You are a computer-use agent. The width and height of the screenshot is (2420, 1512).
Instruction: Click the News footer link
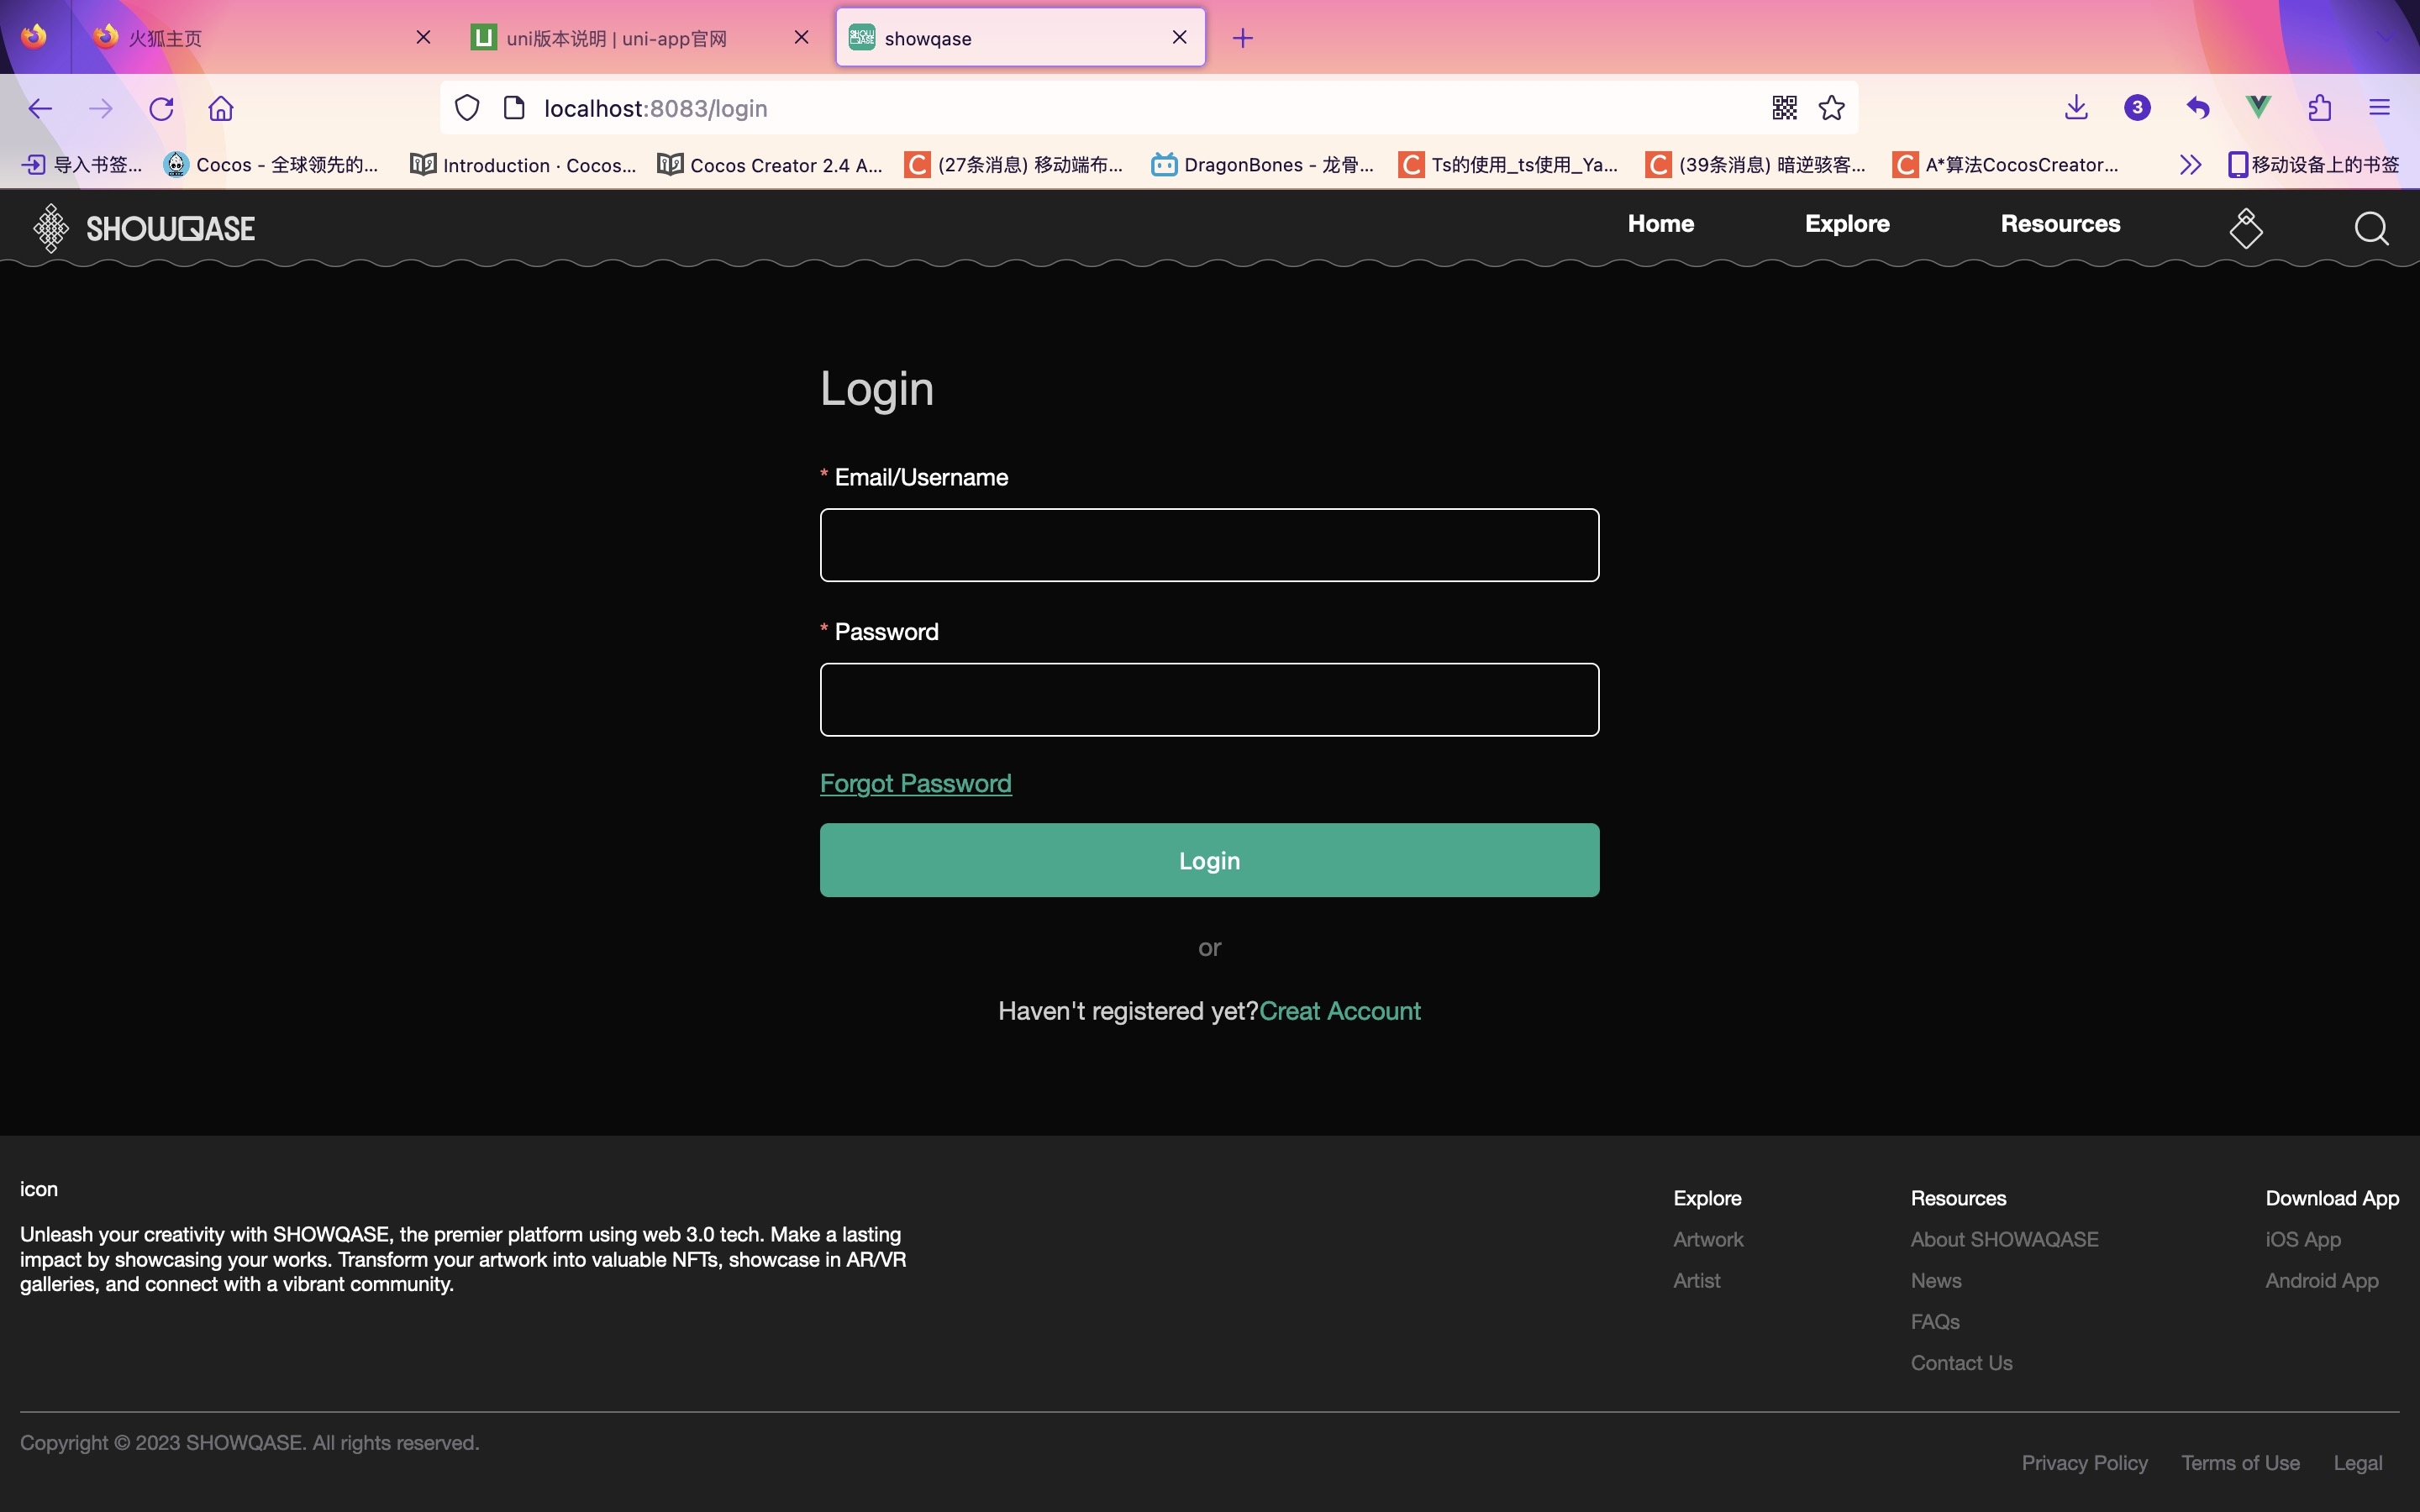click(x=1935, y=1280)
